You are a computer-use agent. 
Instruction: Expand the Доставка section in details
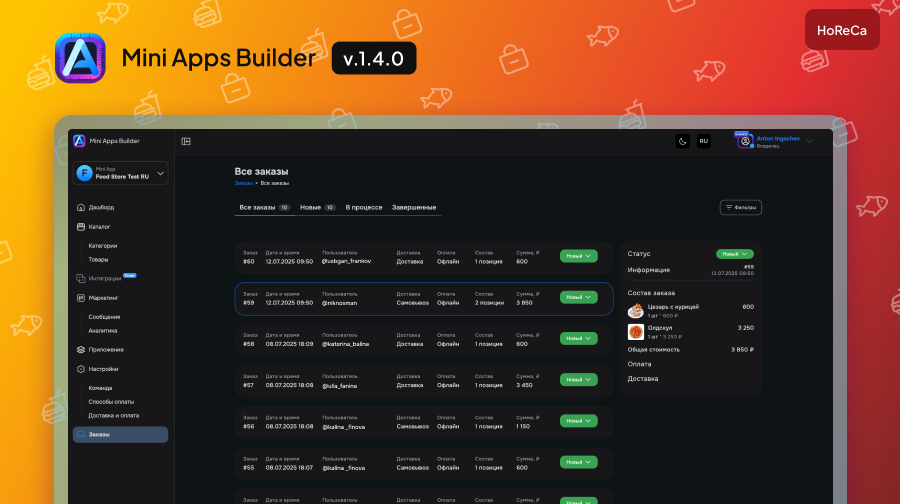643,379
